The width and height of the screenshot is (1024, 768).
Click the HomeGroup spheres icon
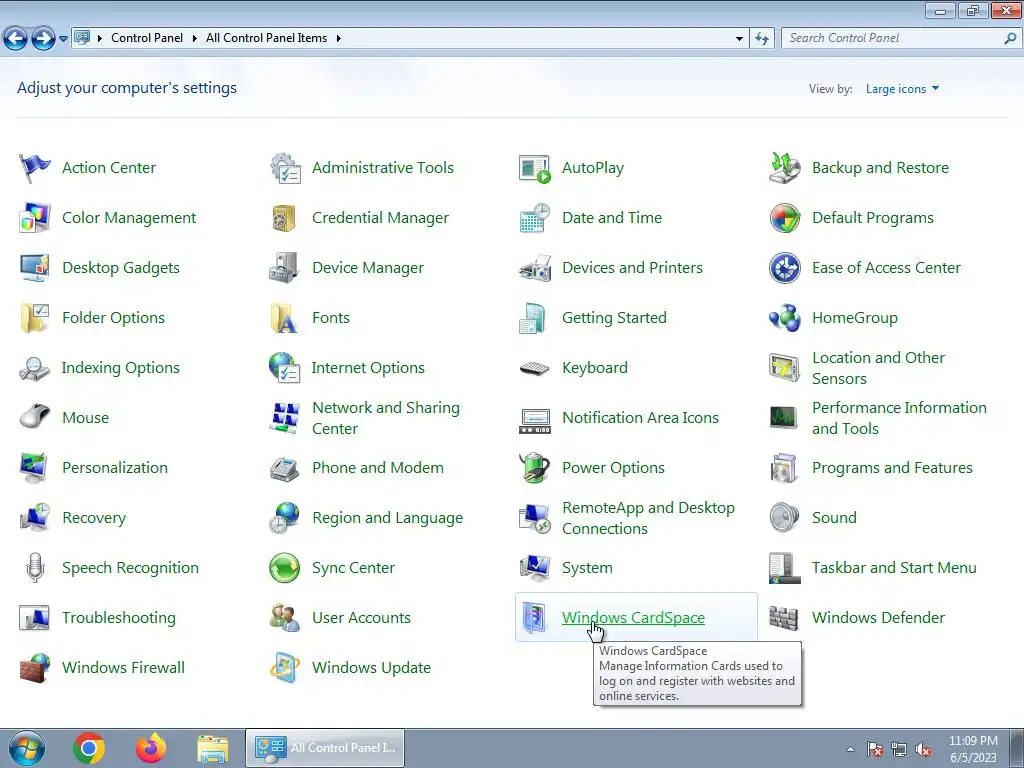point(785,318)
